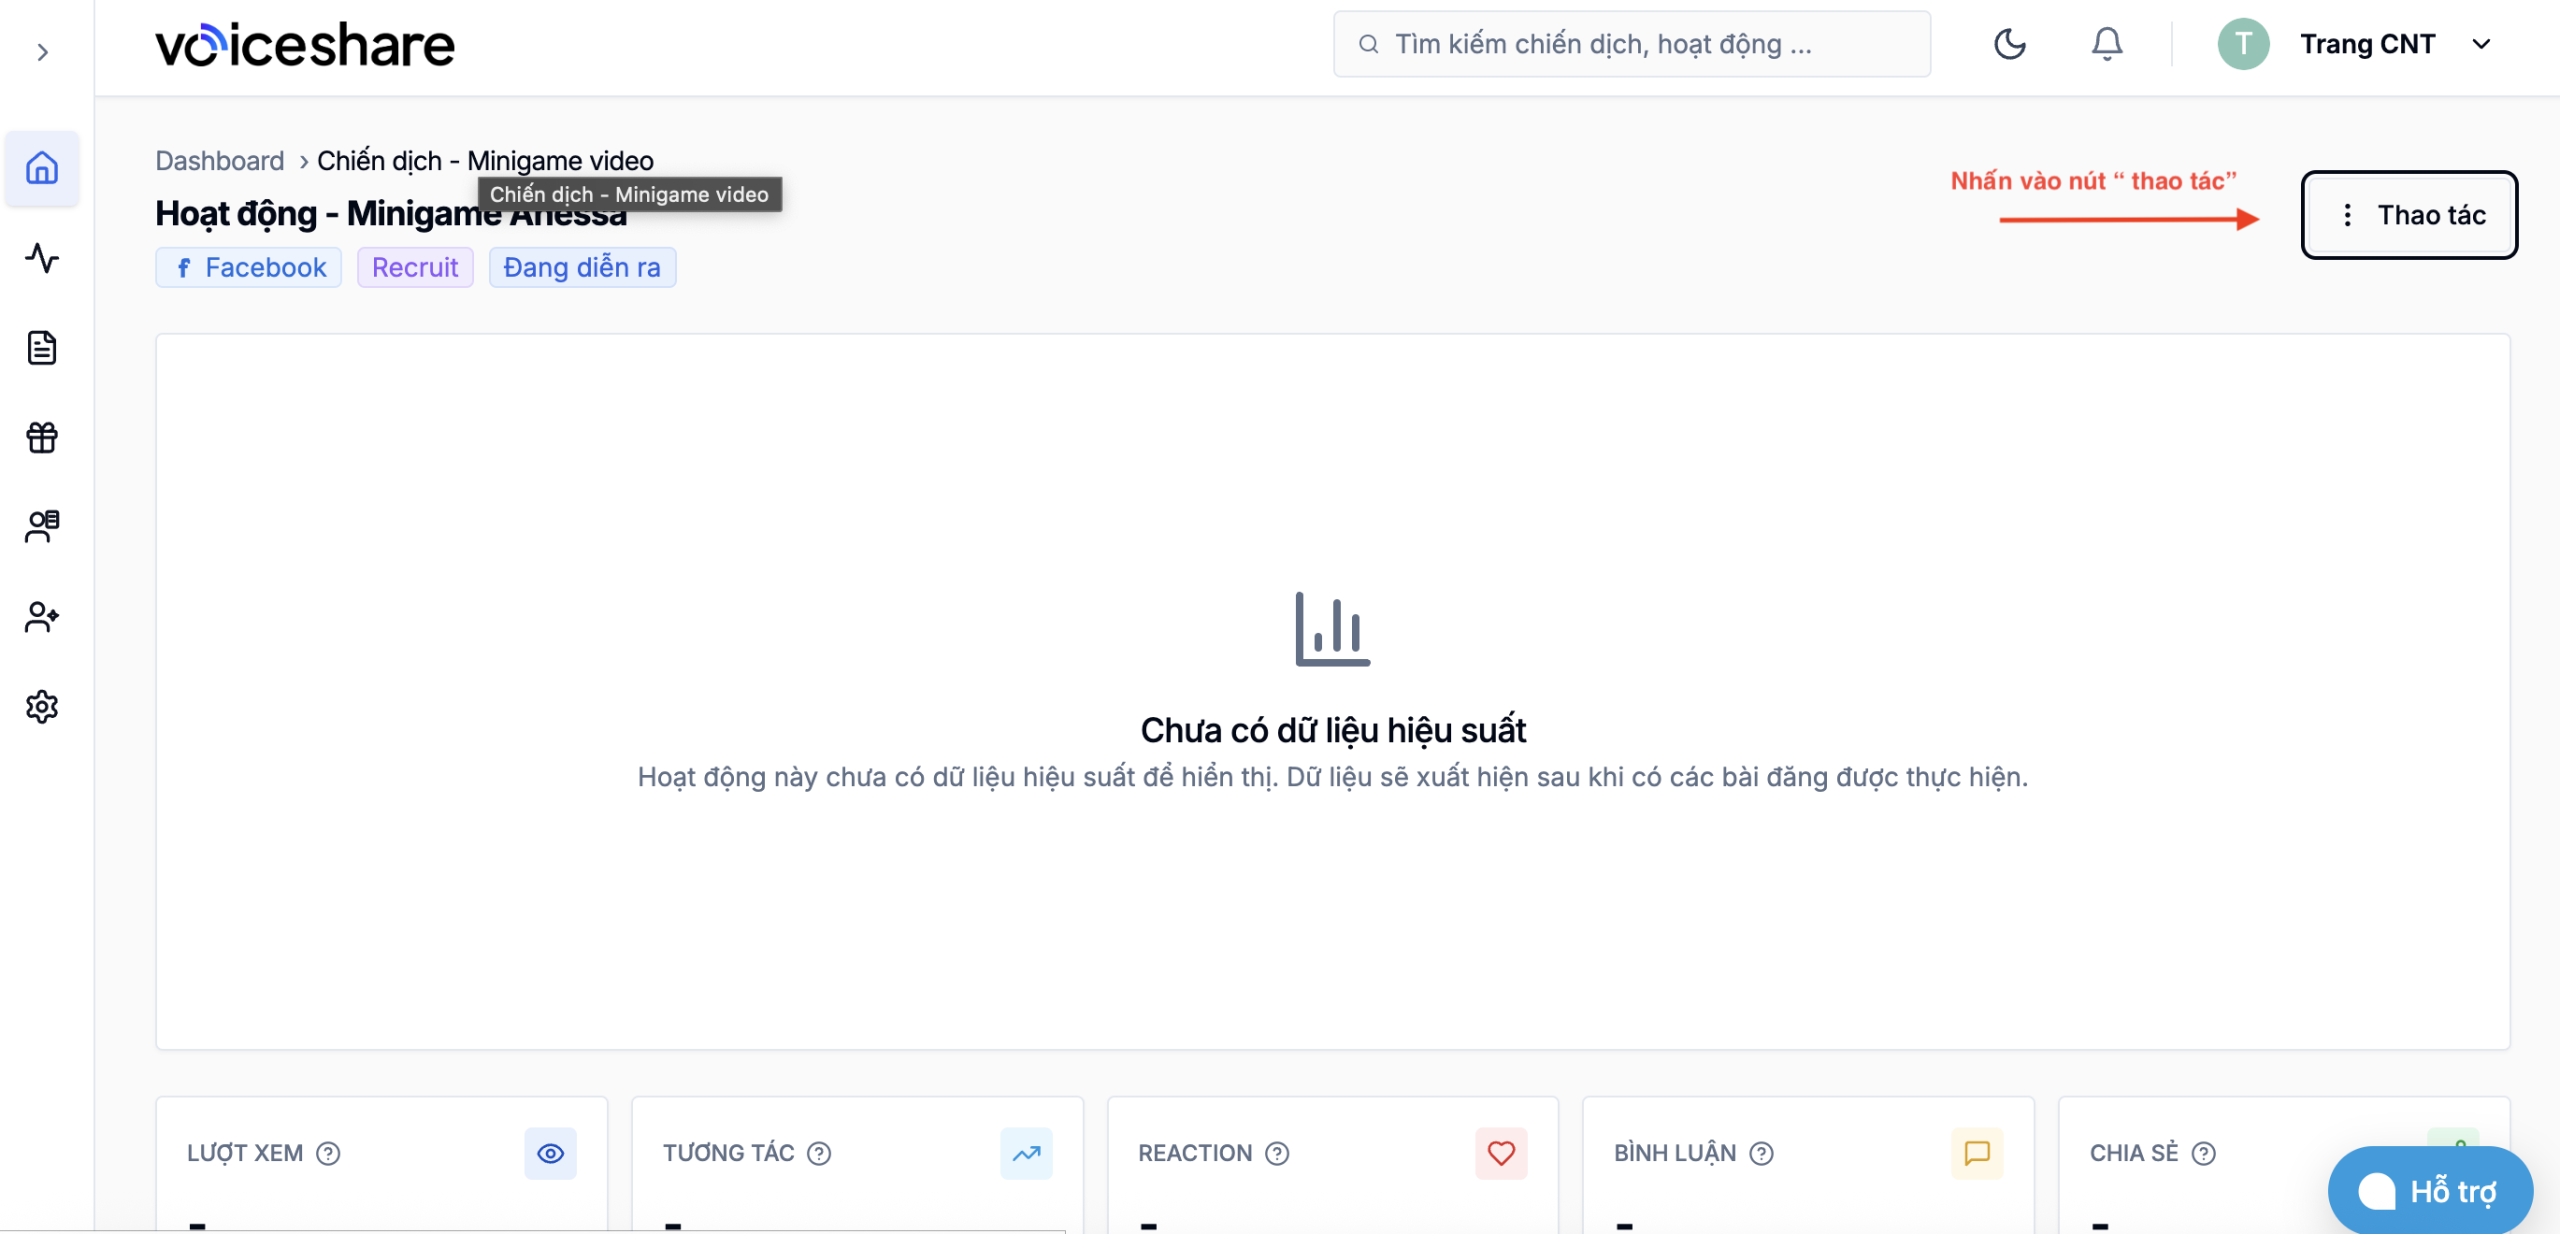Click the LƯỢT XEM help icon
The height and width of the screenshot is (1234, 2560).
coord(328,1153)
